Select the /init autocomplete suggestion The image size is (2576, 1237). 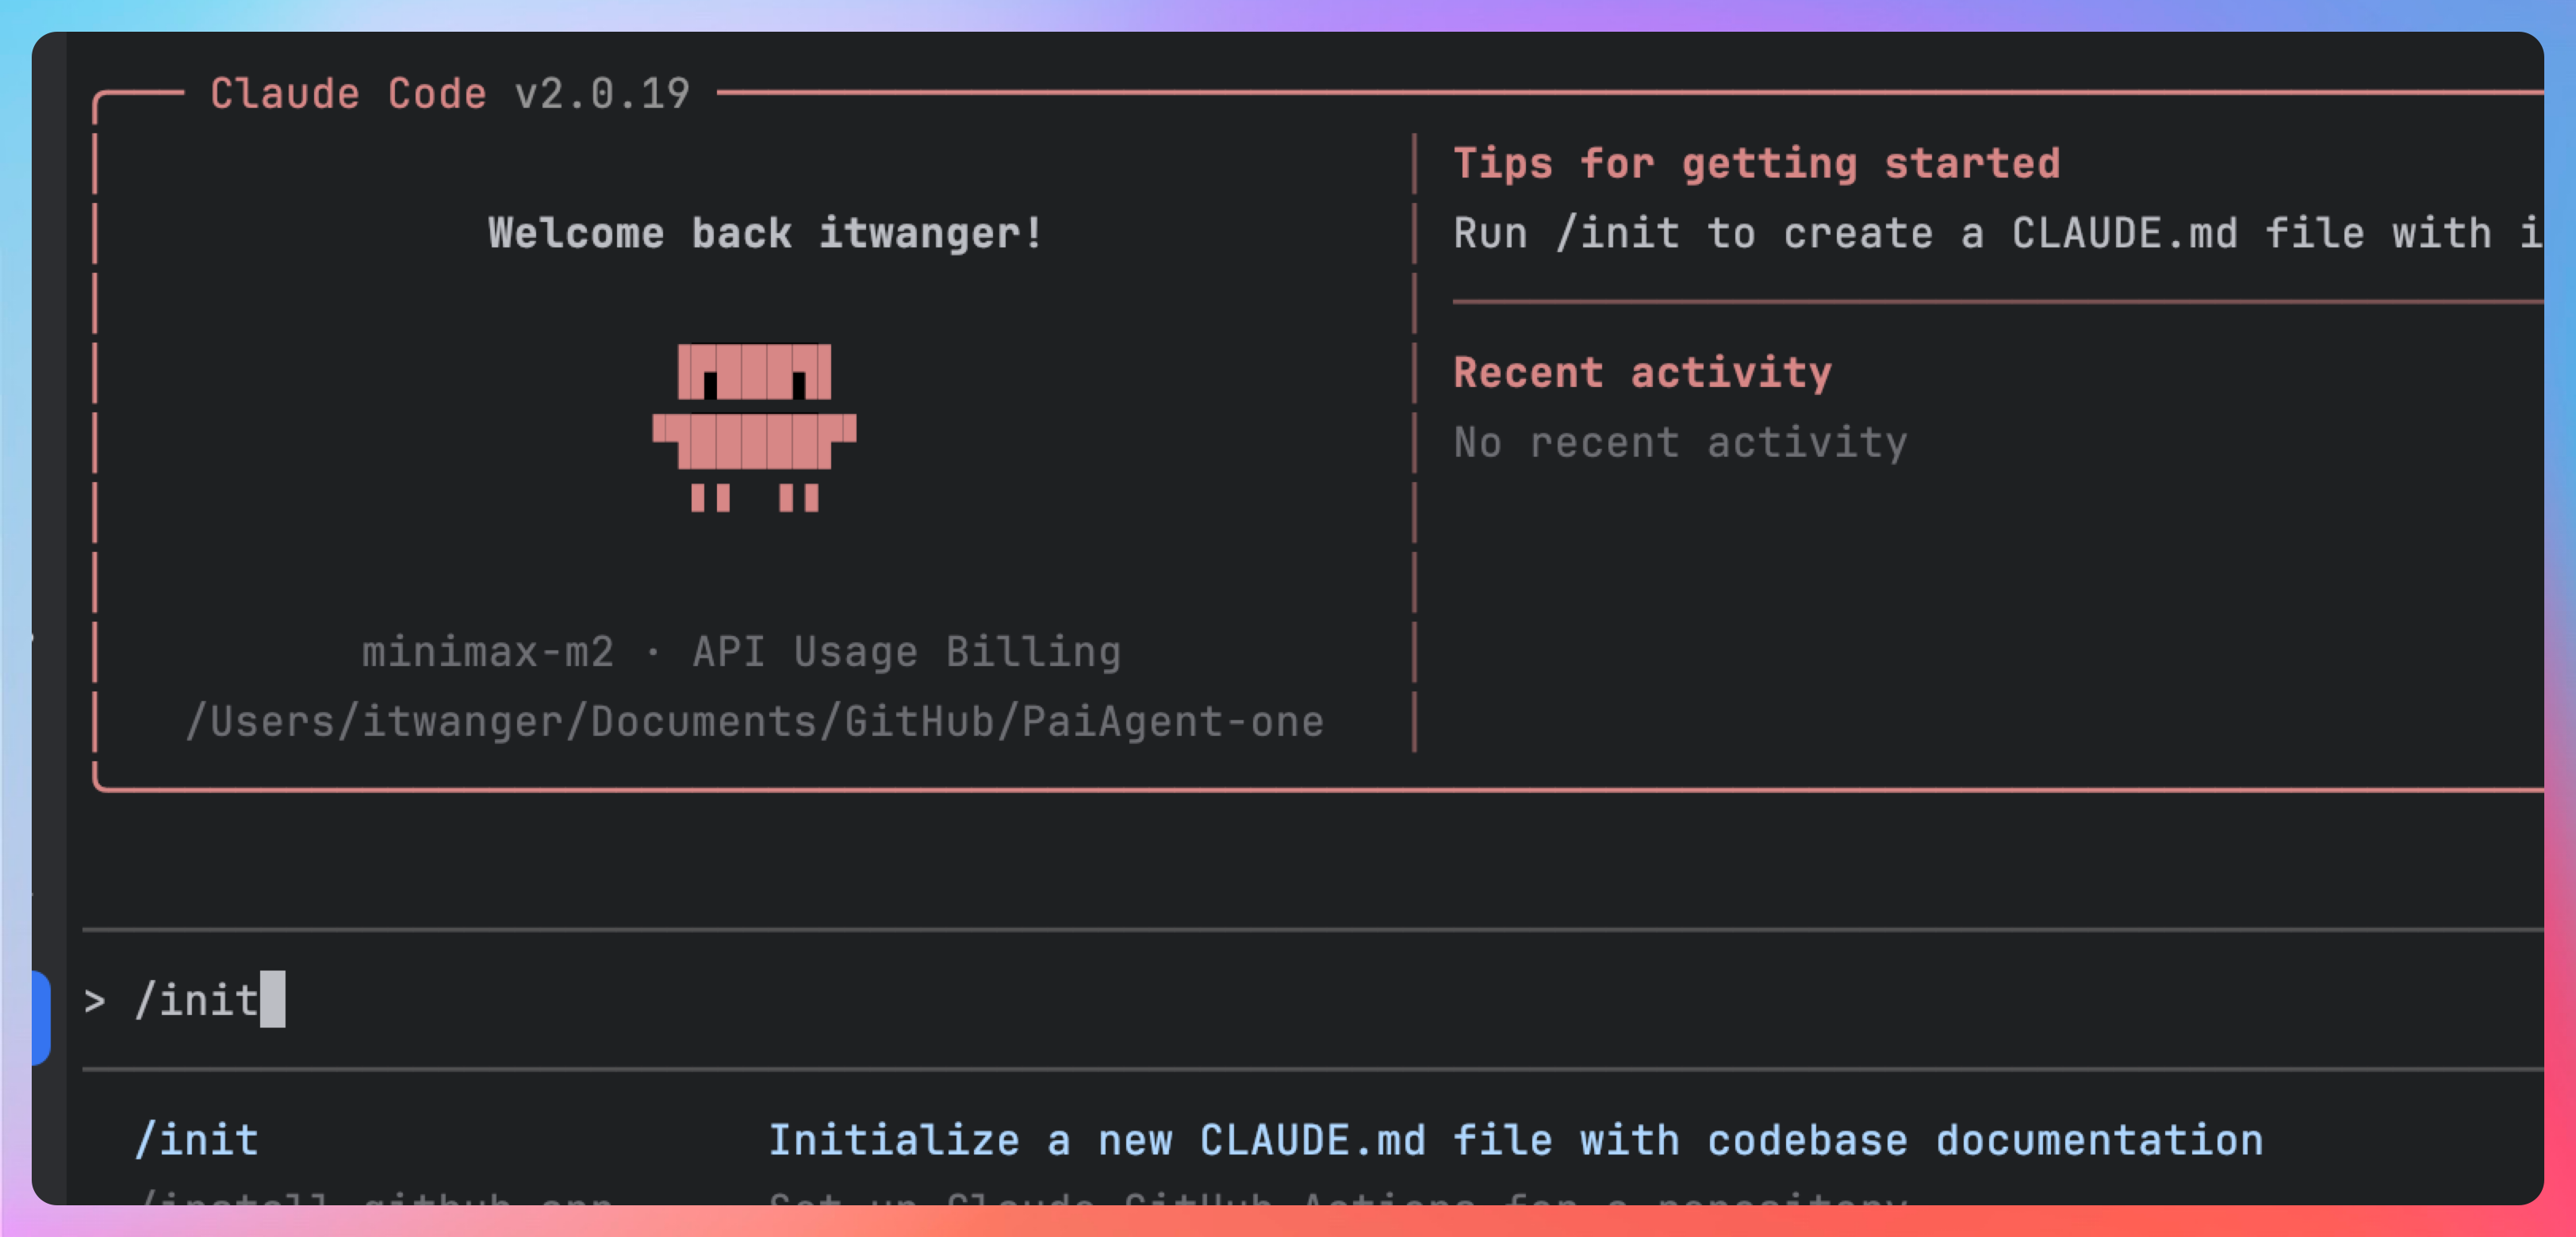coord(198,1140)
